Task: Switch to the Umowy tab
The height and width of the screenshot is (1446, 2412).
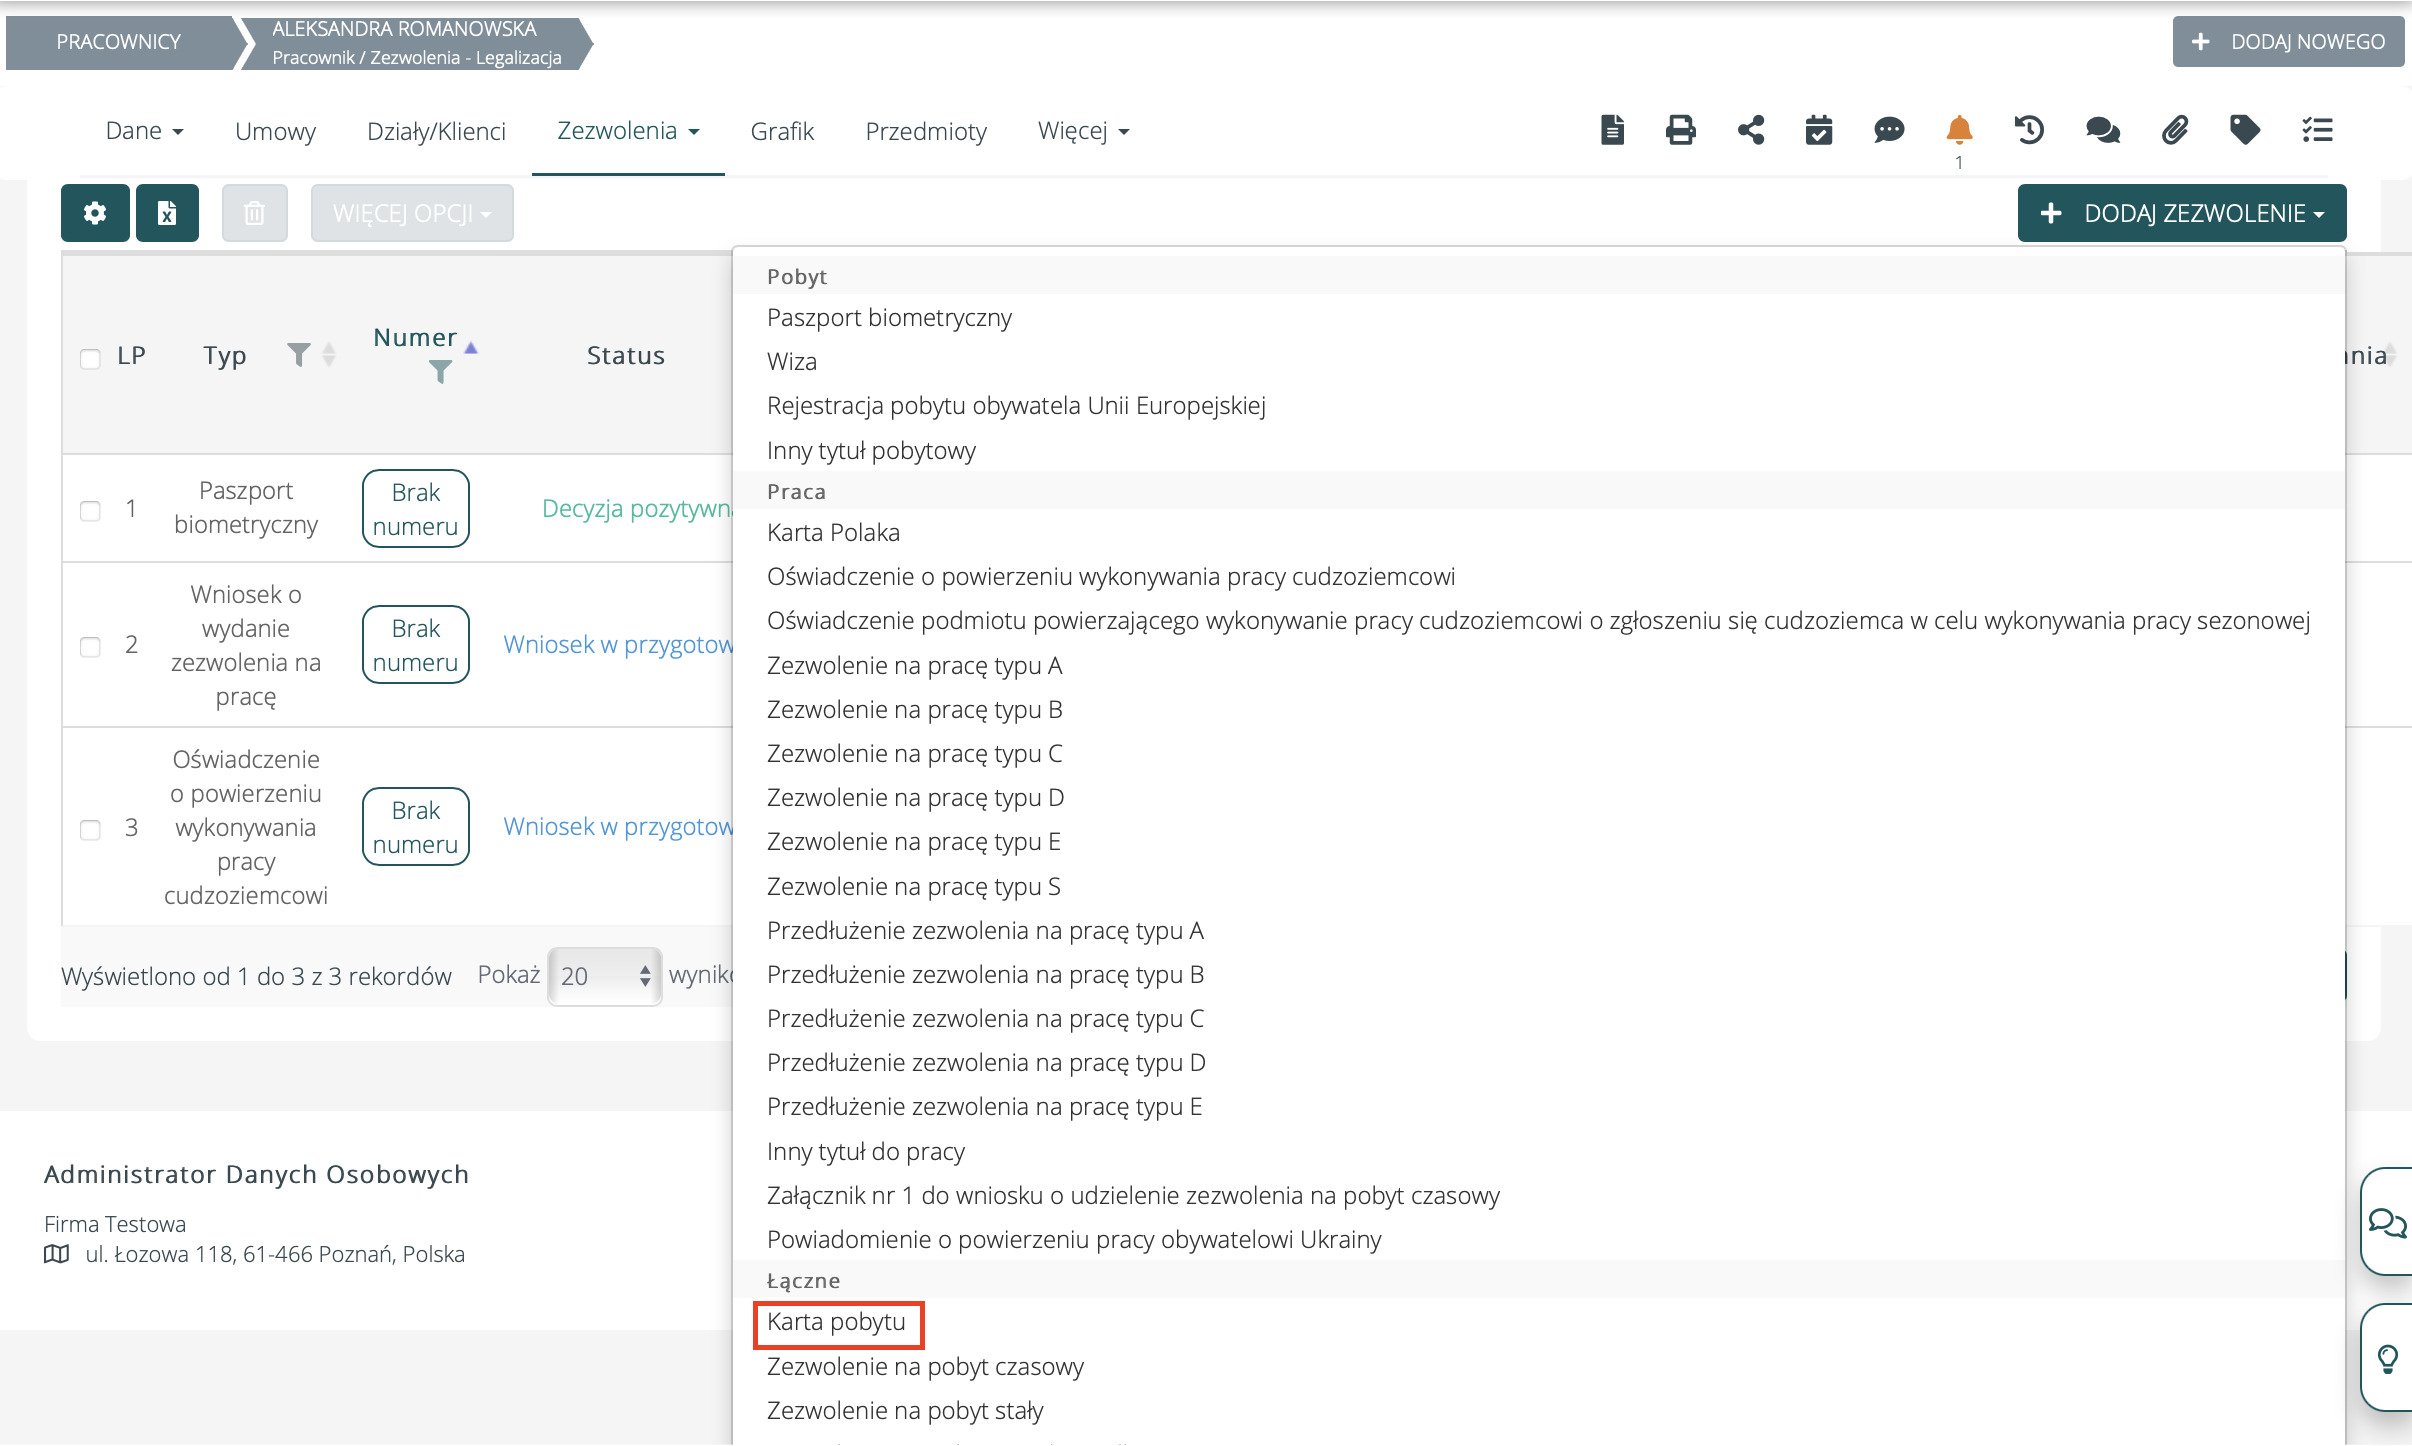Action: pyautogui.click(x=275, y=131)
